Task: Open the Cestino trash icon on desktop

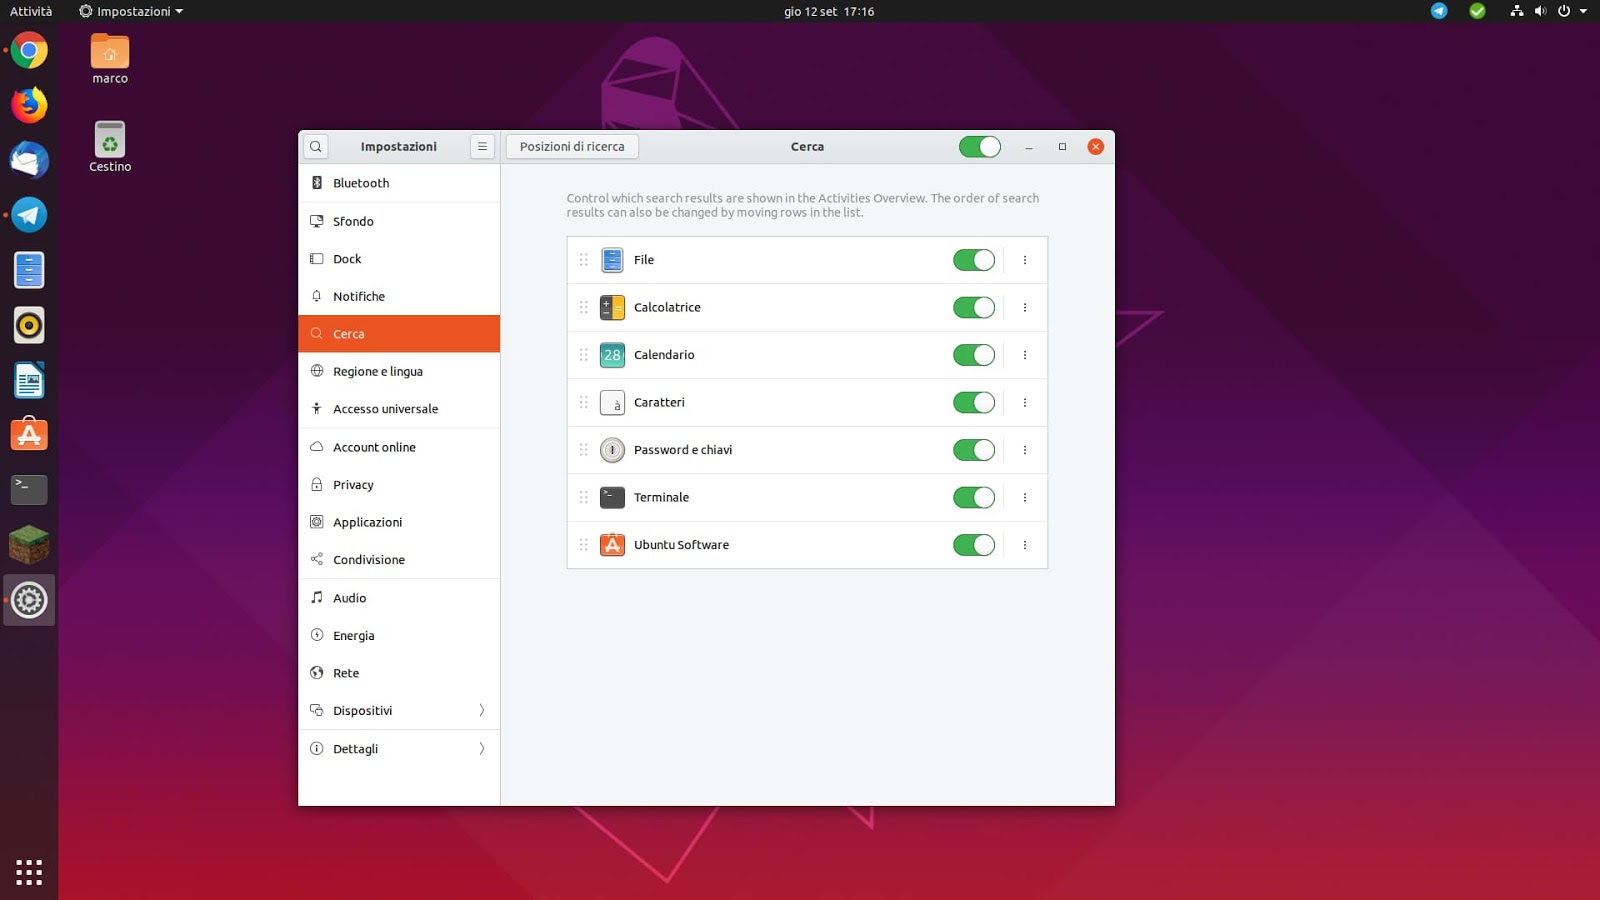Action: pyautogui.click(x=110, y=147)
